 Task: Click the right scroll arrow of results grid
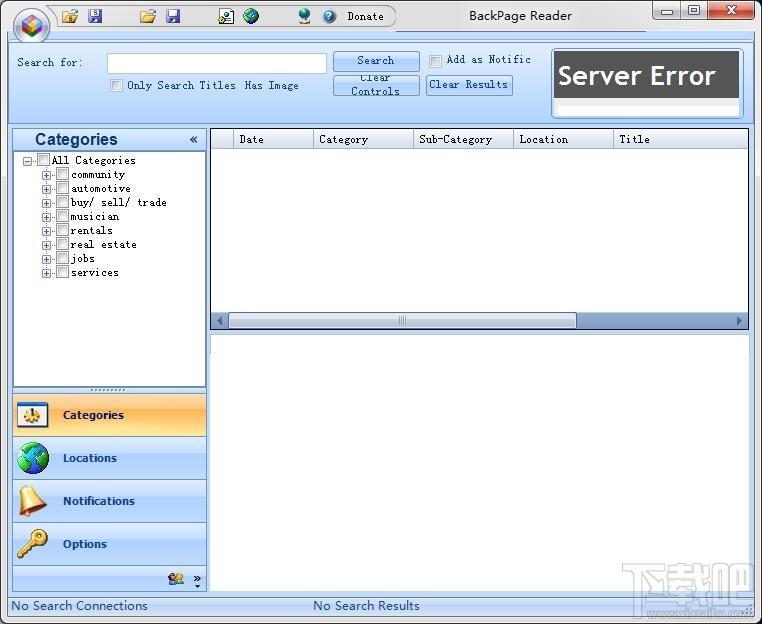click(x=739, y=321)
